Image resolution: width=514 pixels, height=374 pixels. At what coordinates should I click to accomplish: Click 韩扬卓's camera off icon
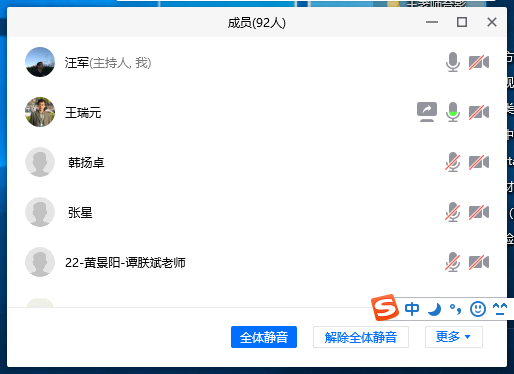pos(479,162)
